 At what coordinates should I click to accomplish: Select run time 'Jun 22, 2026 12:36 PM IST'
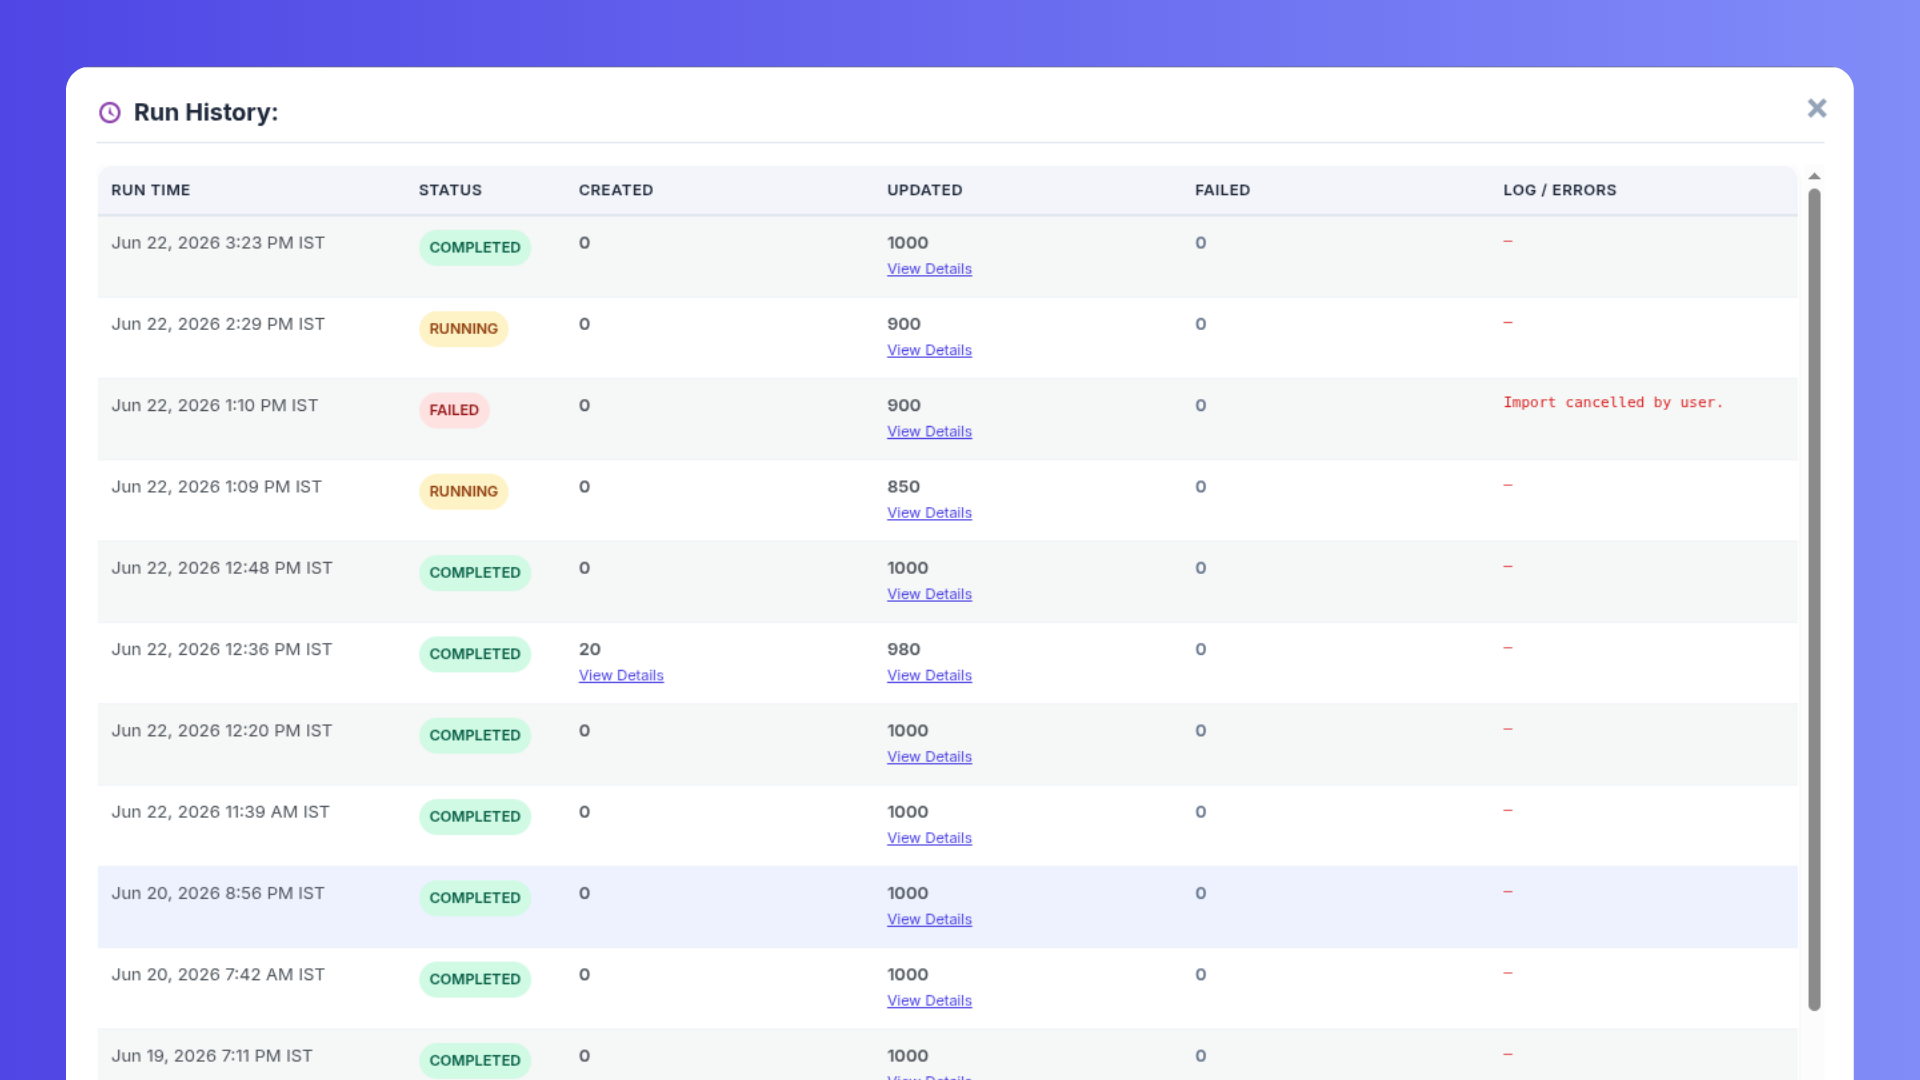(x=222, y=649)
